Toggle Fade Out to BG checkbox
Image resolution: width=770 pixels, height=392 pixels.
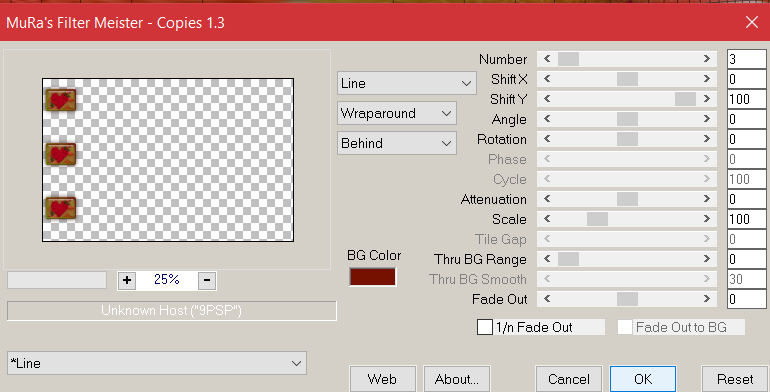[625, 327]
